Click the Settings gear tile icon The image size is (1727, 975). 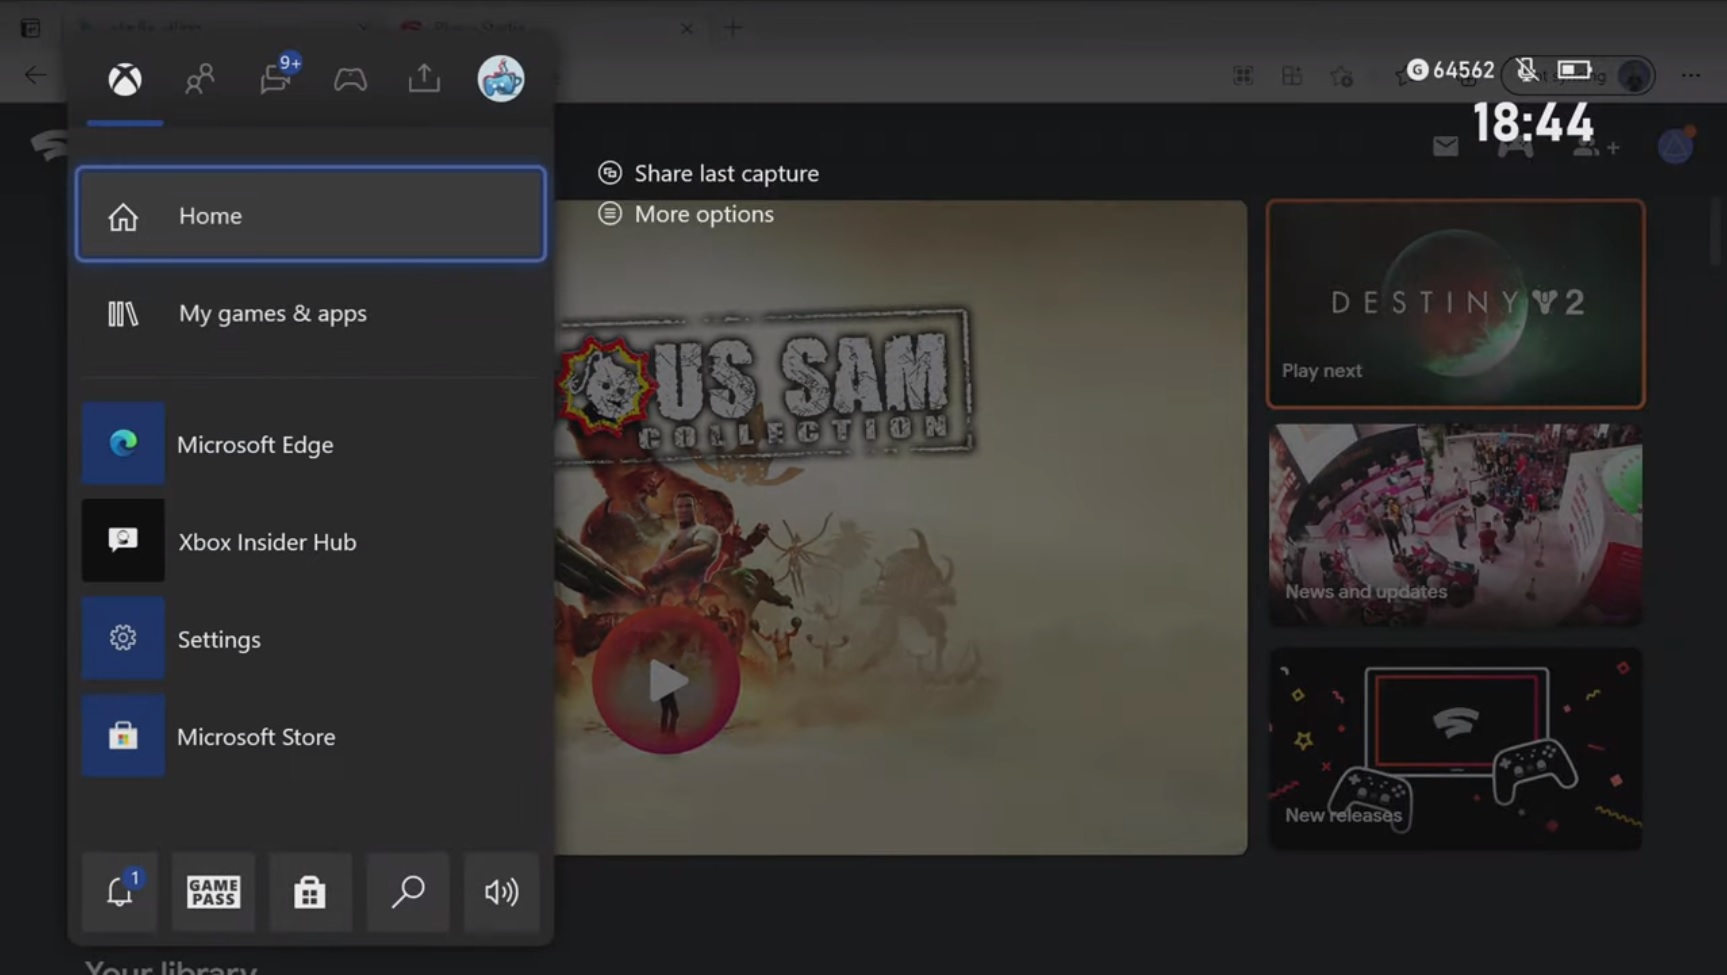point(123,639)
